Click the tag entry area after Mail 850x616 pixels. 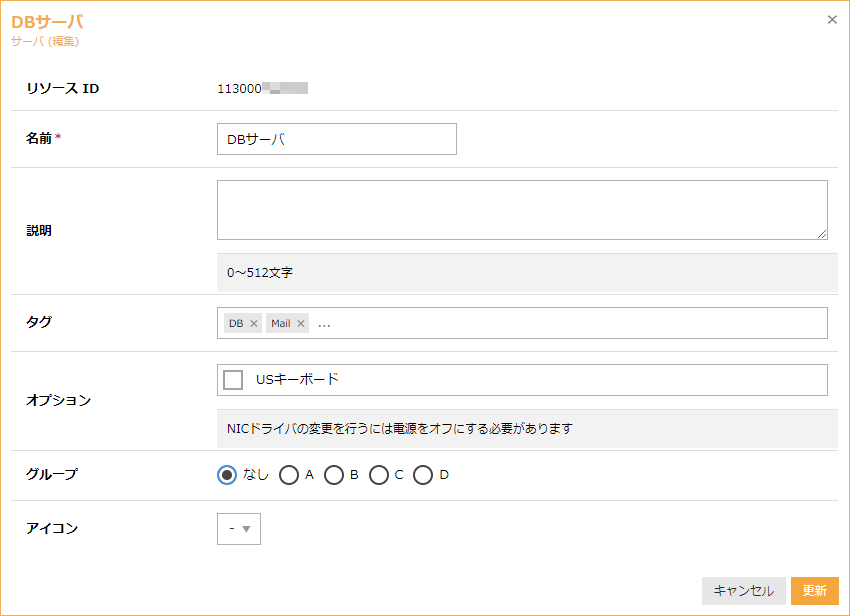(x=570, y=324)
